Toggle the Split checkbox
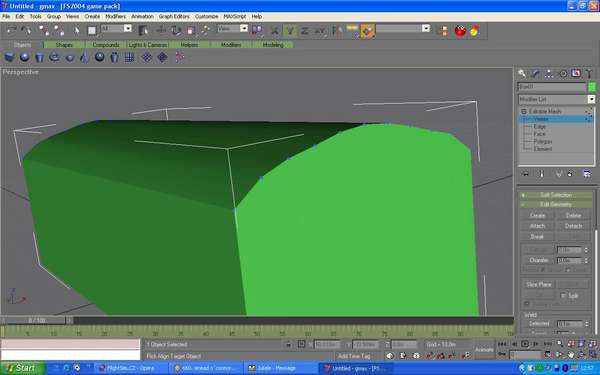Image resolution: width=600 pixels, height=375 pixels. tap(563, 295)
